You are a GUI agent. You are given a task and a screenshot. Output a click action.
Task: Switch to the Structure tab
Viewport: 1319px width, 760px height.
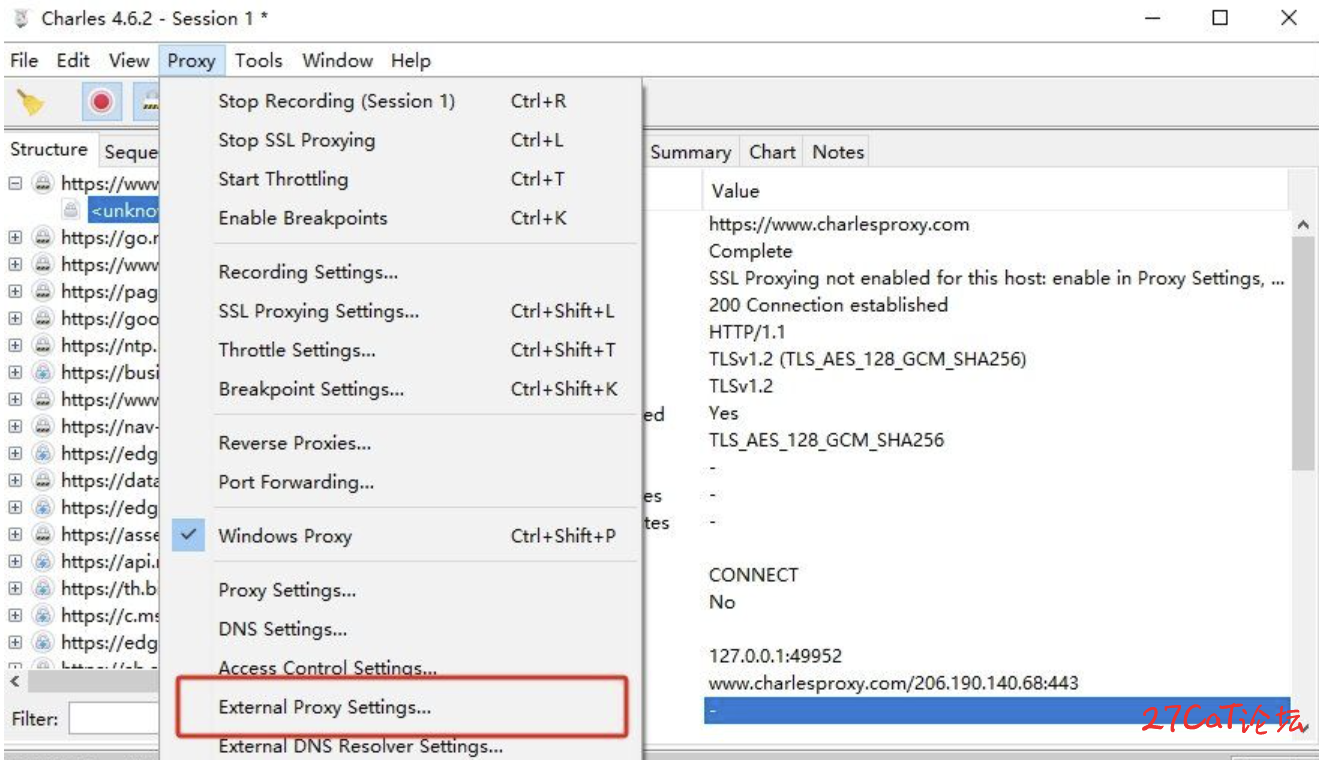tap(49, 150)
